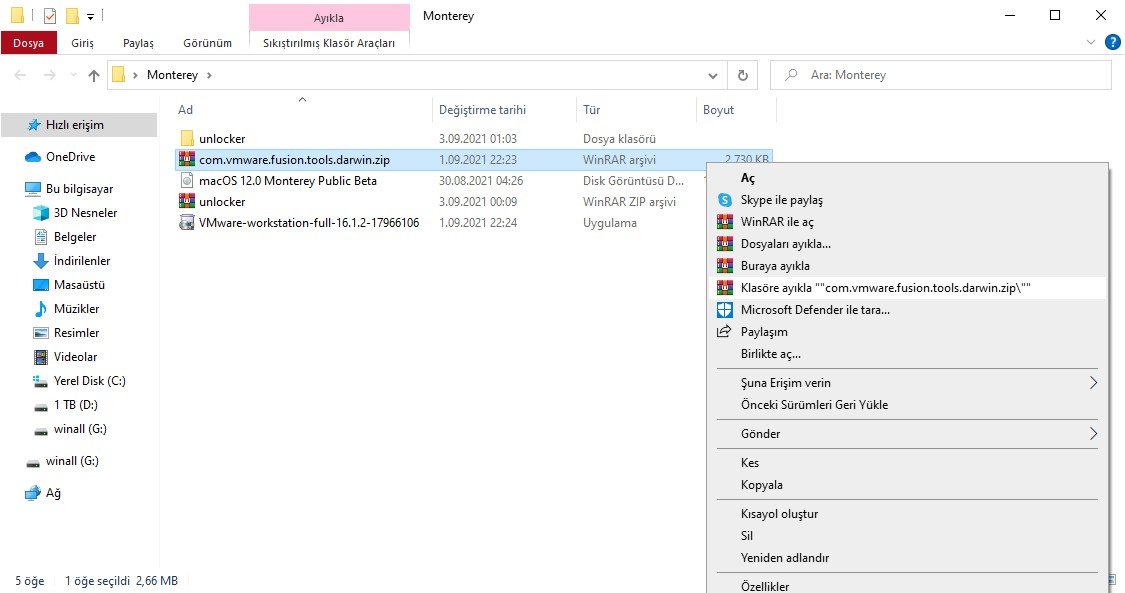Click the macOS 12.0 Monterey disk image icon

pyautogui.click(x=187, y=181)
